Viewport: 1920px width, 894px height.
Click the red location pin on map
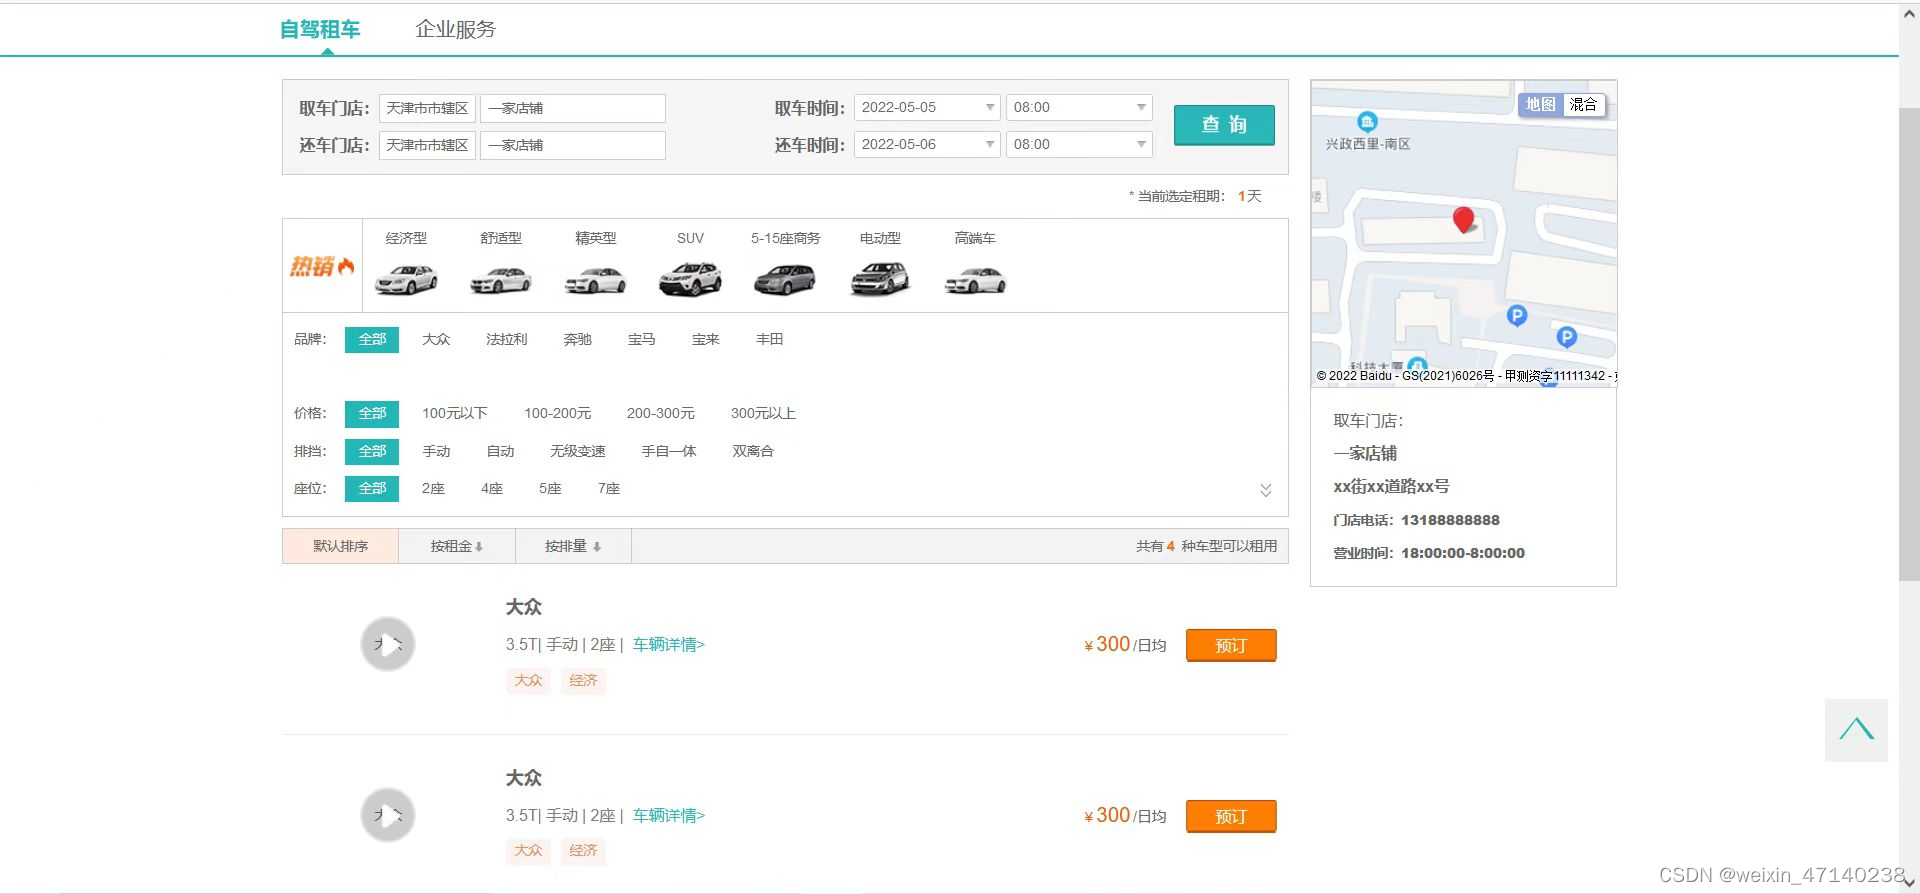pos(1463,220)
